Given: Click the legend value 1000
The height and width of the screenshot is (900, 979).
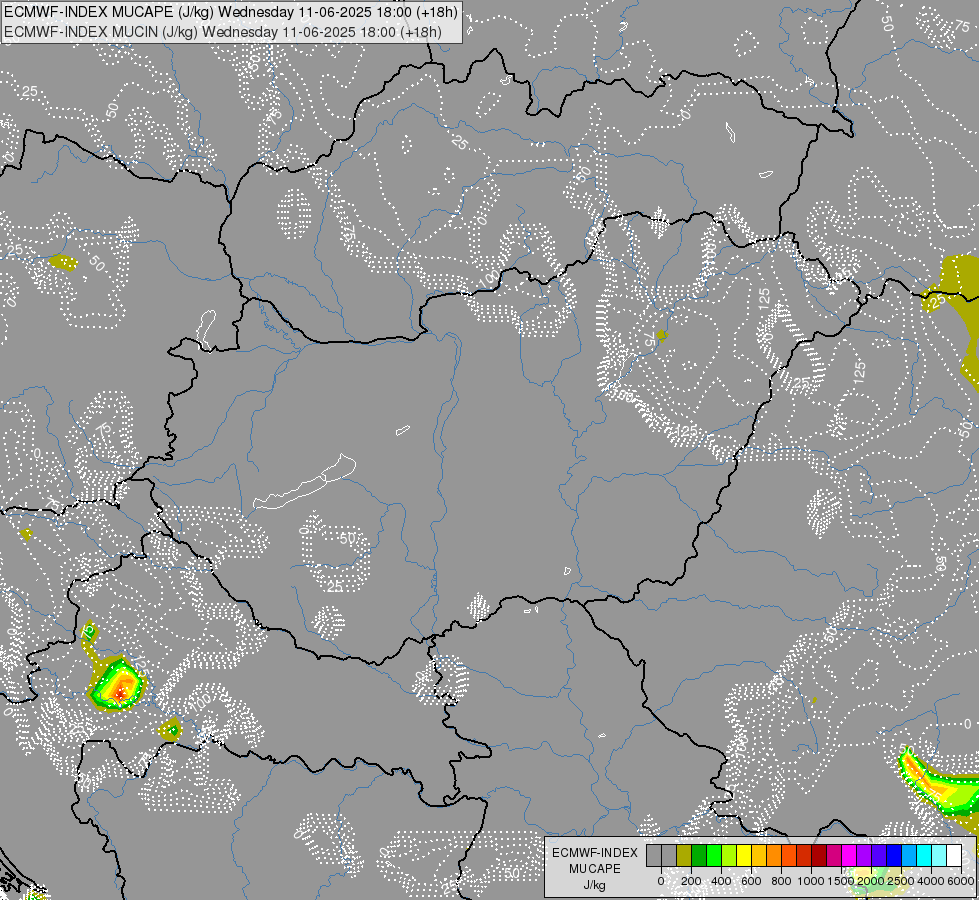Looking at the screenshot, I should [x=811, y=881].
